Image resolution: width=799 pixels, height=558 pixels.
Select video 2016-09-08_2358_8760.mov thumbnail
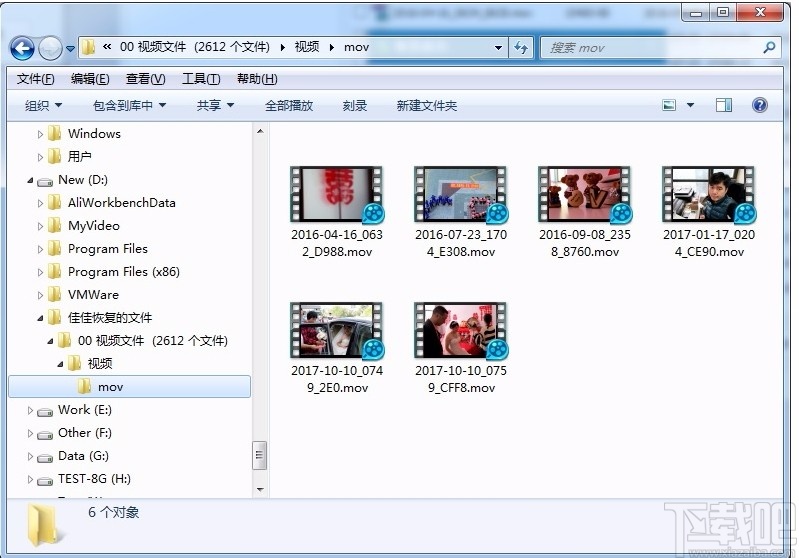coord(585,195)
